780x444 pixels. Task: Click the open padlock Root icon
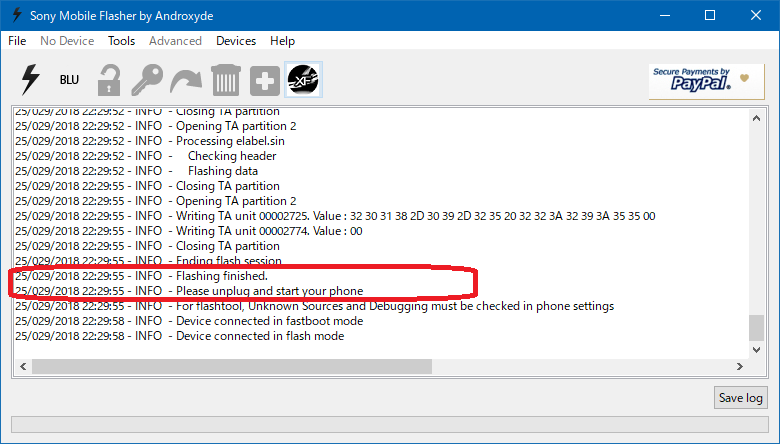point(108,80)
